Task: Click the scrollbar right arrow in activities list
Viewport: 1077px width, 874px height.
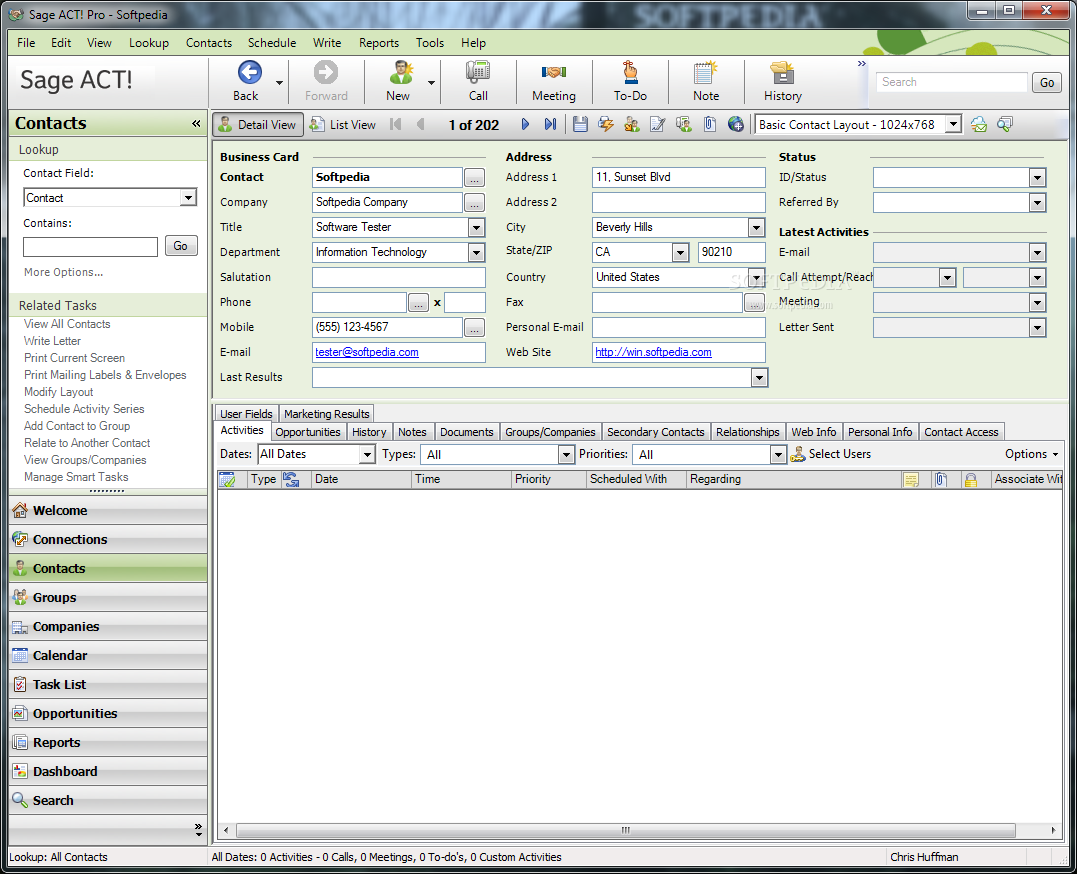Action: (1053, 830)
